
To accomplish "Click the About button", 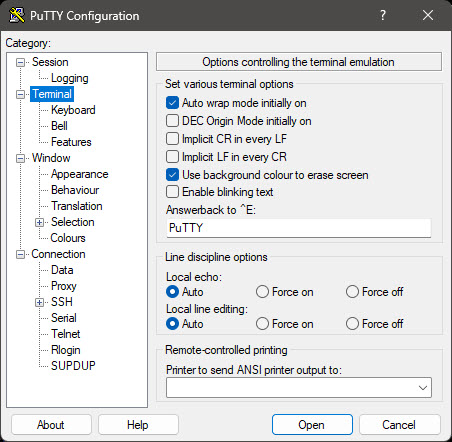I will point(51,425).
